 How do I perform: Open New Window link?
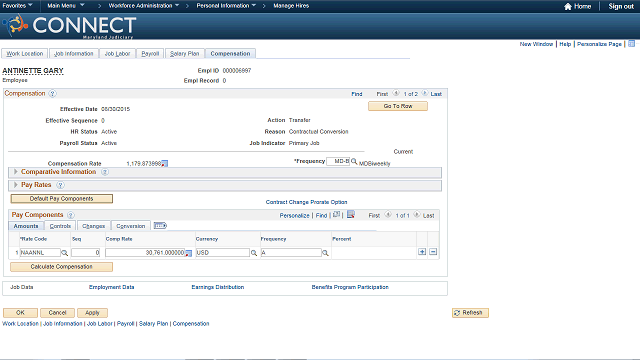[x=536, y=44]
